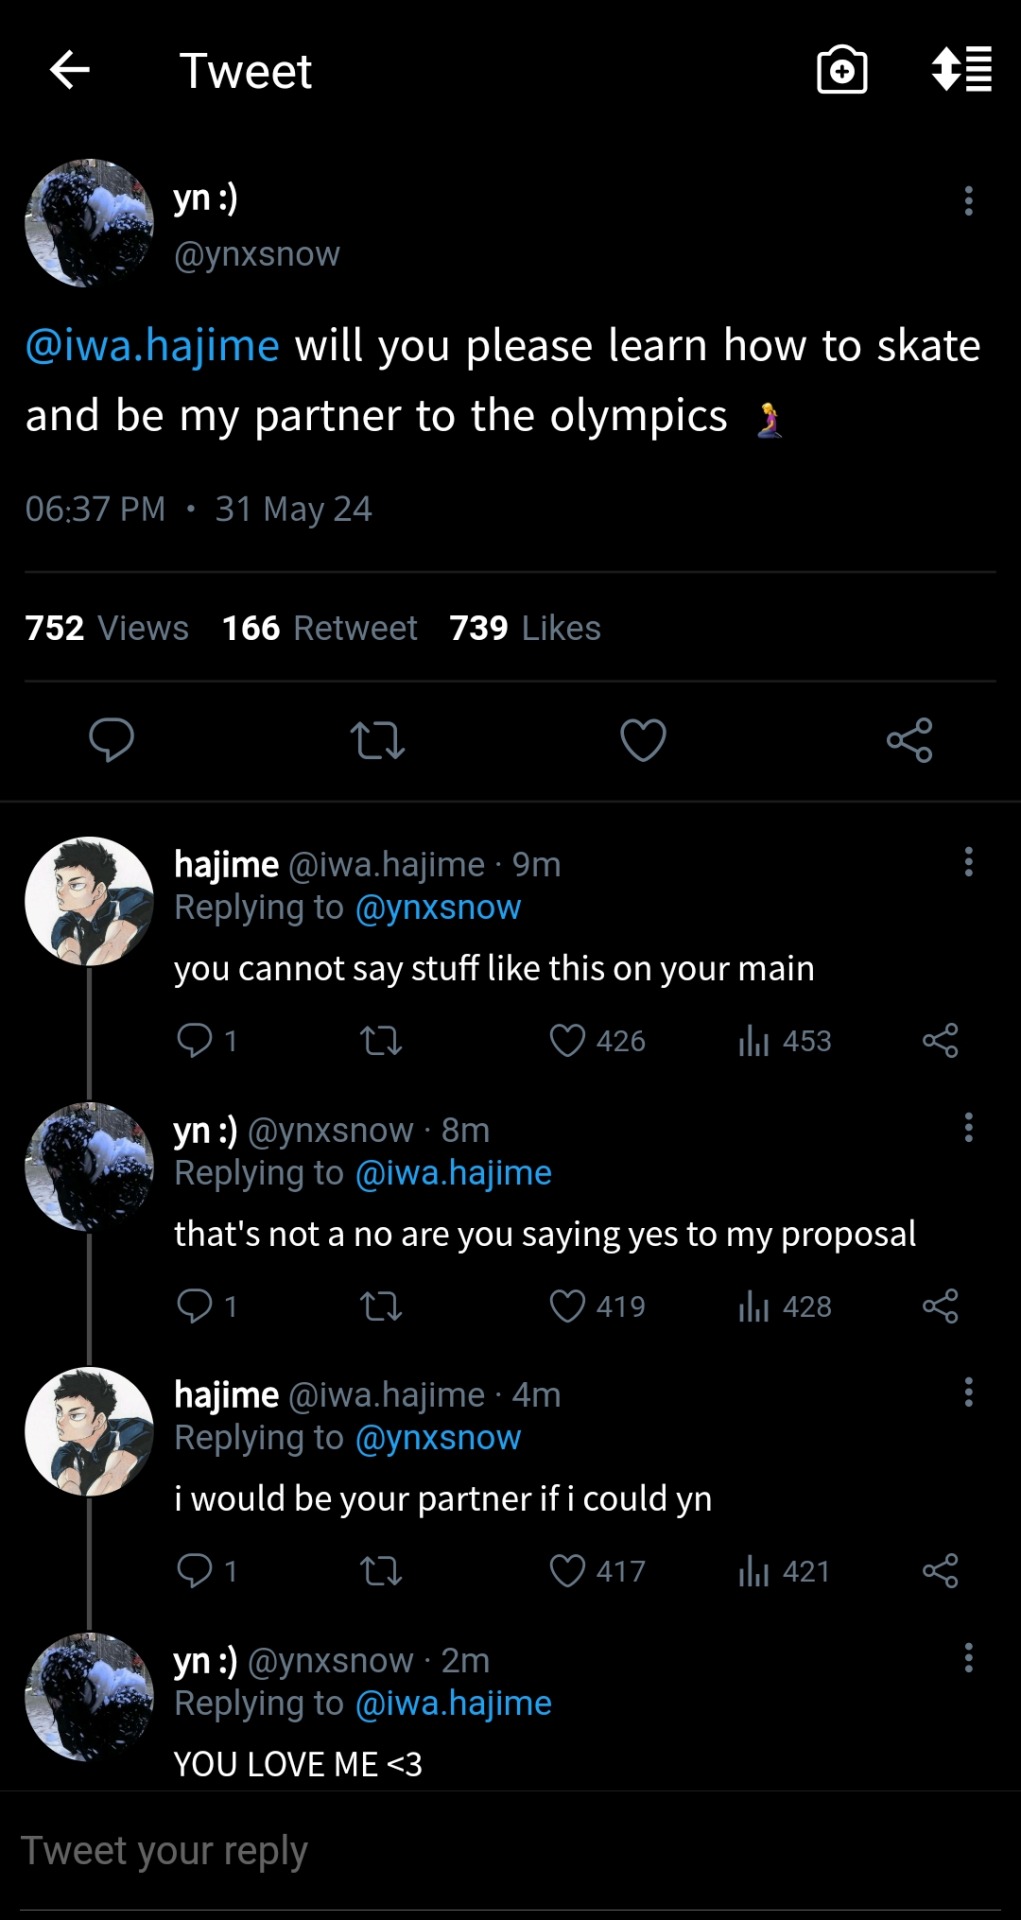
Task: Open more options on hajime's 9m reply
Action: (968, 862)
